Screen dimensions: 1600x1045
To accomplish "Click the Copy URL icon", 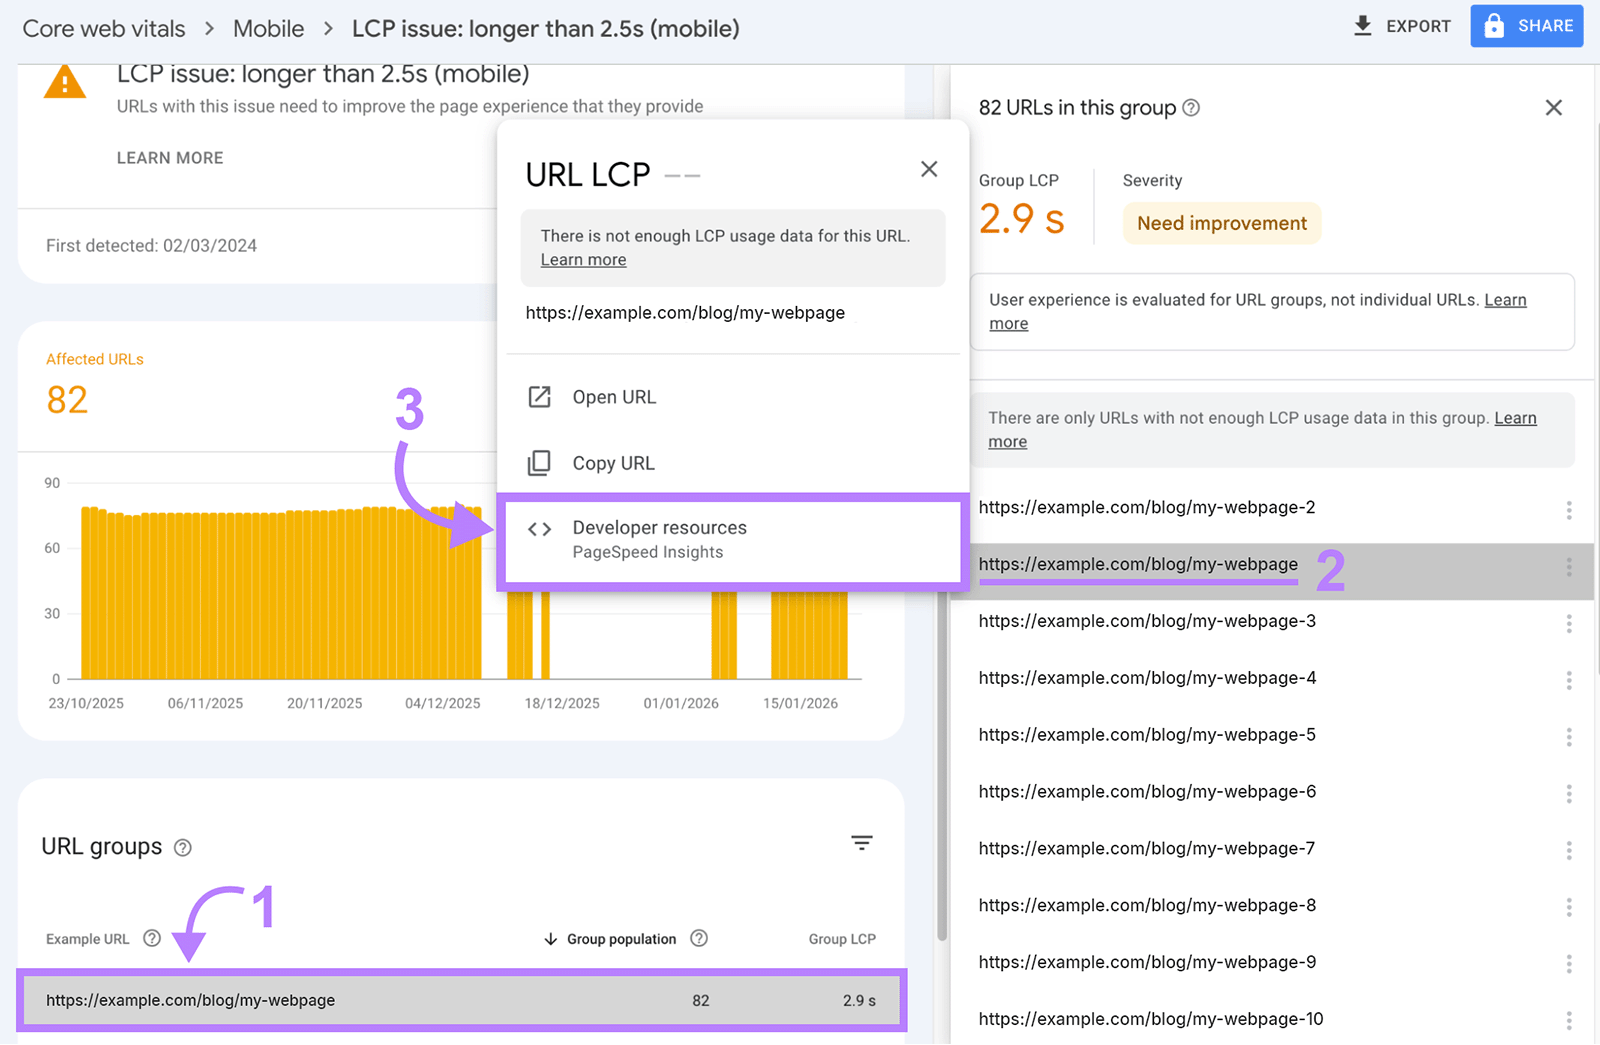I will click(x=539, y=463).
